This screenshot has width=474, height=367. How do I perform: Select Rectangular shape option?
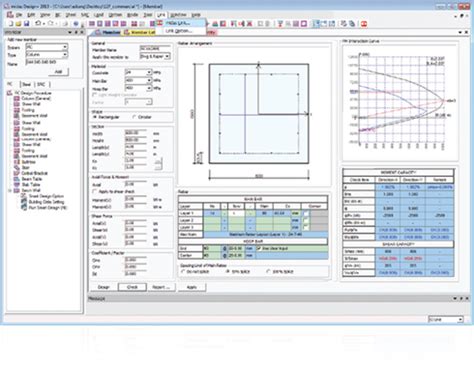(x=95, y=117)
